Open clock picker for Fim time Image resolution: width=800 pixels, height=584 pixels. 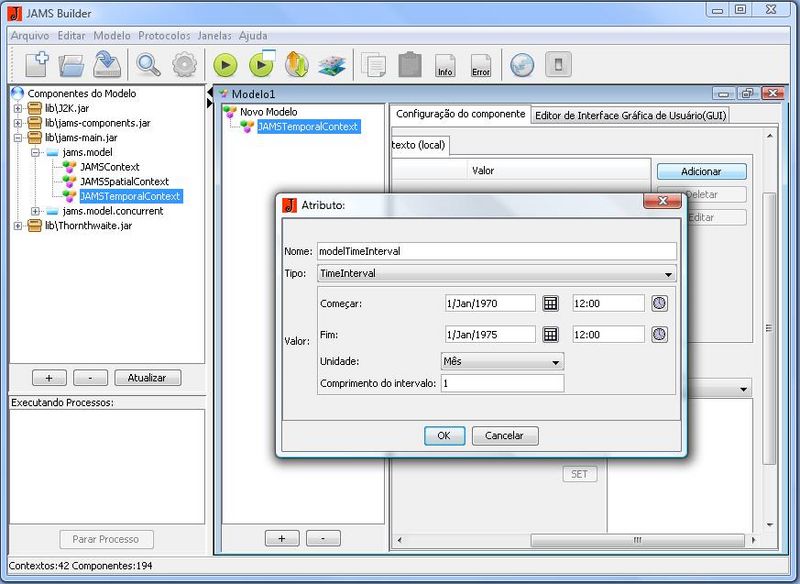(x=659, y=334)
